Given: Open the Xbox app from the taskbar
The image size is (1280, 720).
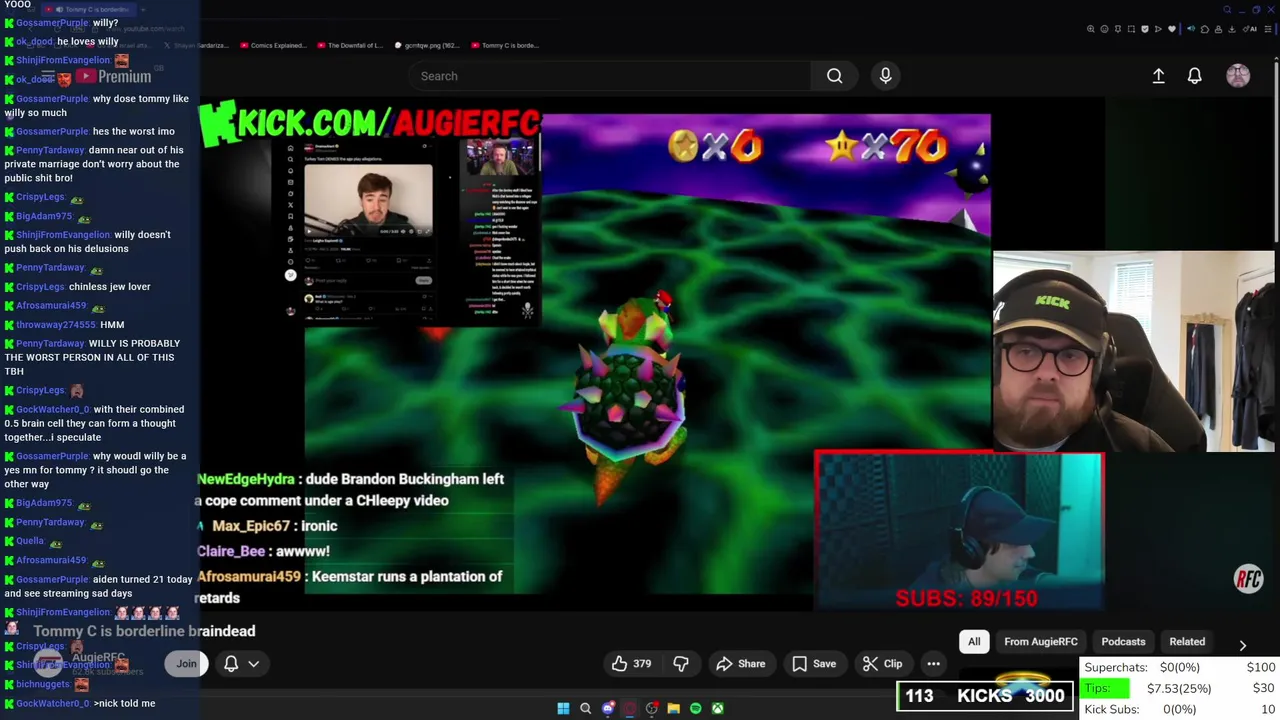Looking at the screenshot, I should coord(718,708).
